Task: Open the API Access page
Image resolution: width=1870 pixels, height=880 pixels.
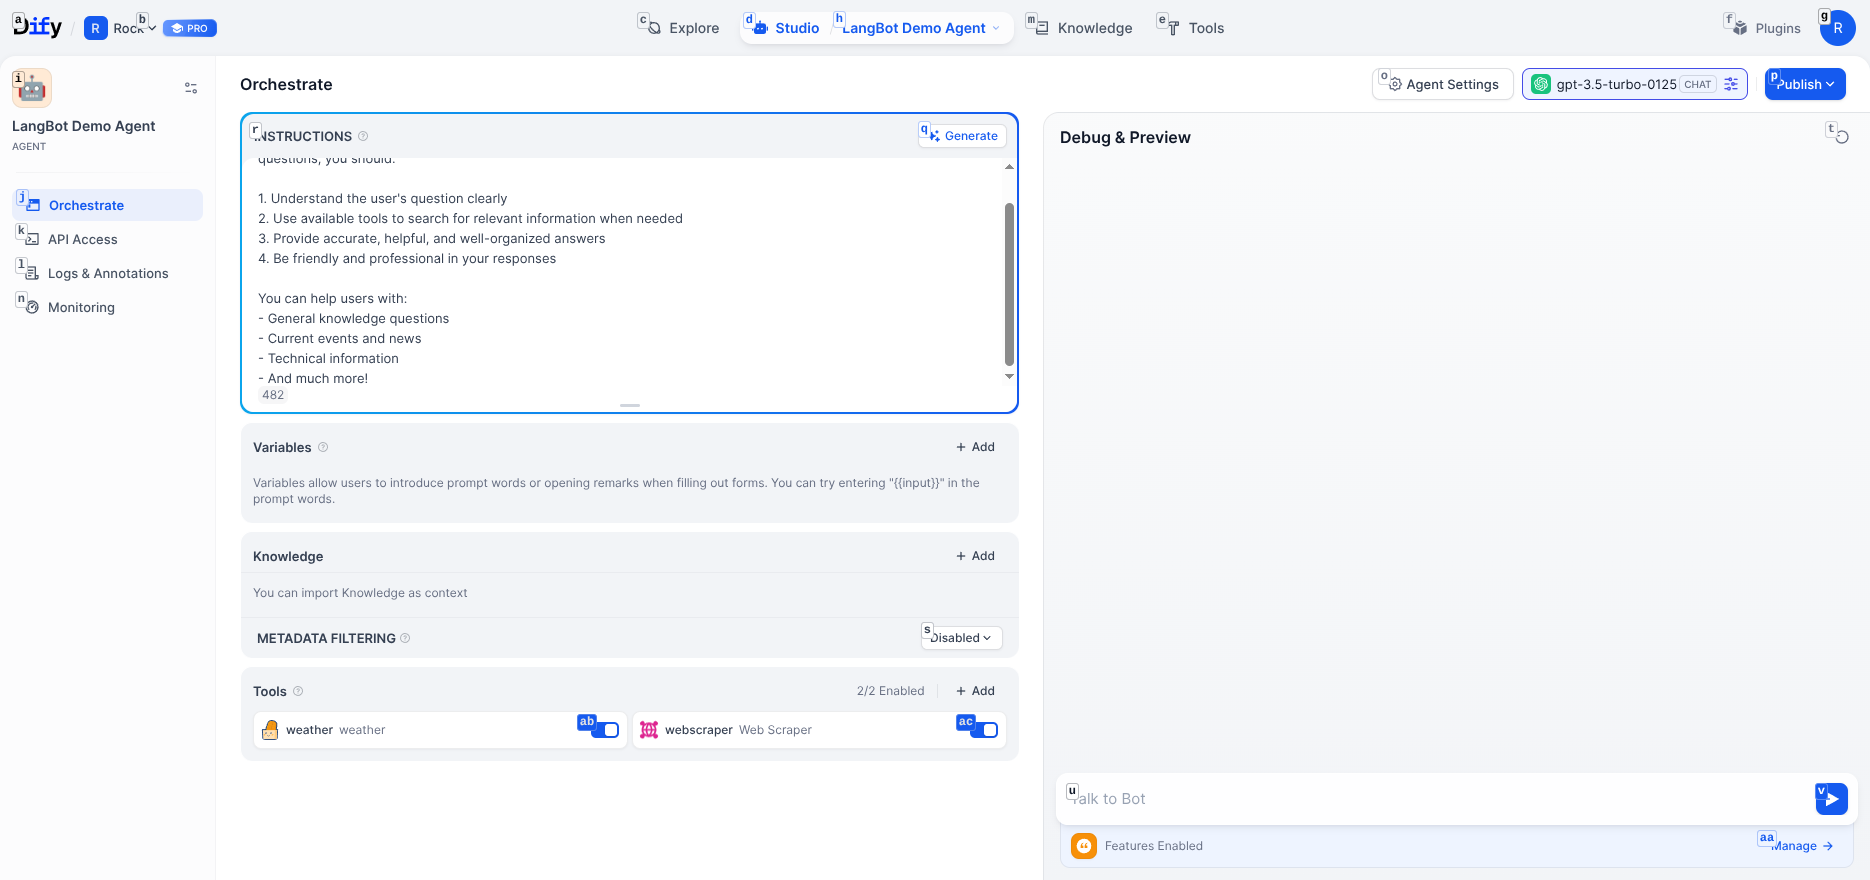Action: [x=83, y=239]
